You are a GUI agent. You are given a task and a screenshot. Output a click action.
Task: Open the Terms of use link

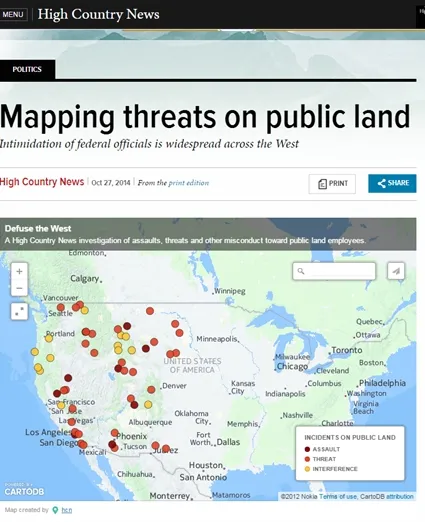(338, 497)
